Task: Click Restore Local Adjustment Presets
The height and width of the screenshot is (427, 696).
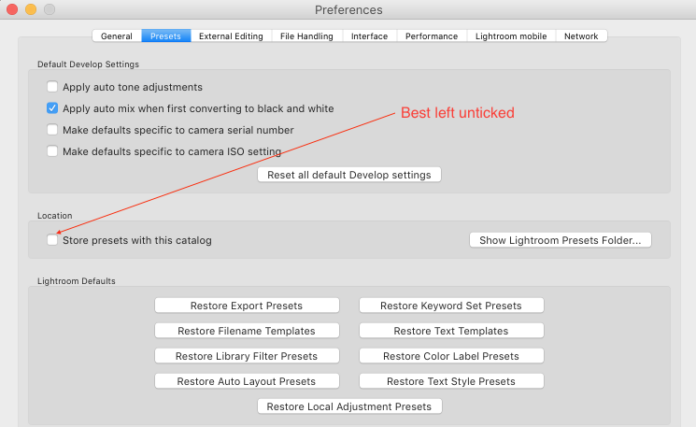Action: click(x=349, y=407)
